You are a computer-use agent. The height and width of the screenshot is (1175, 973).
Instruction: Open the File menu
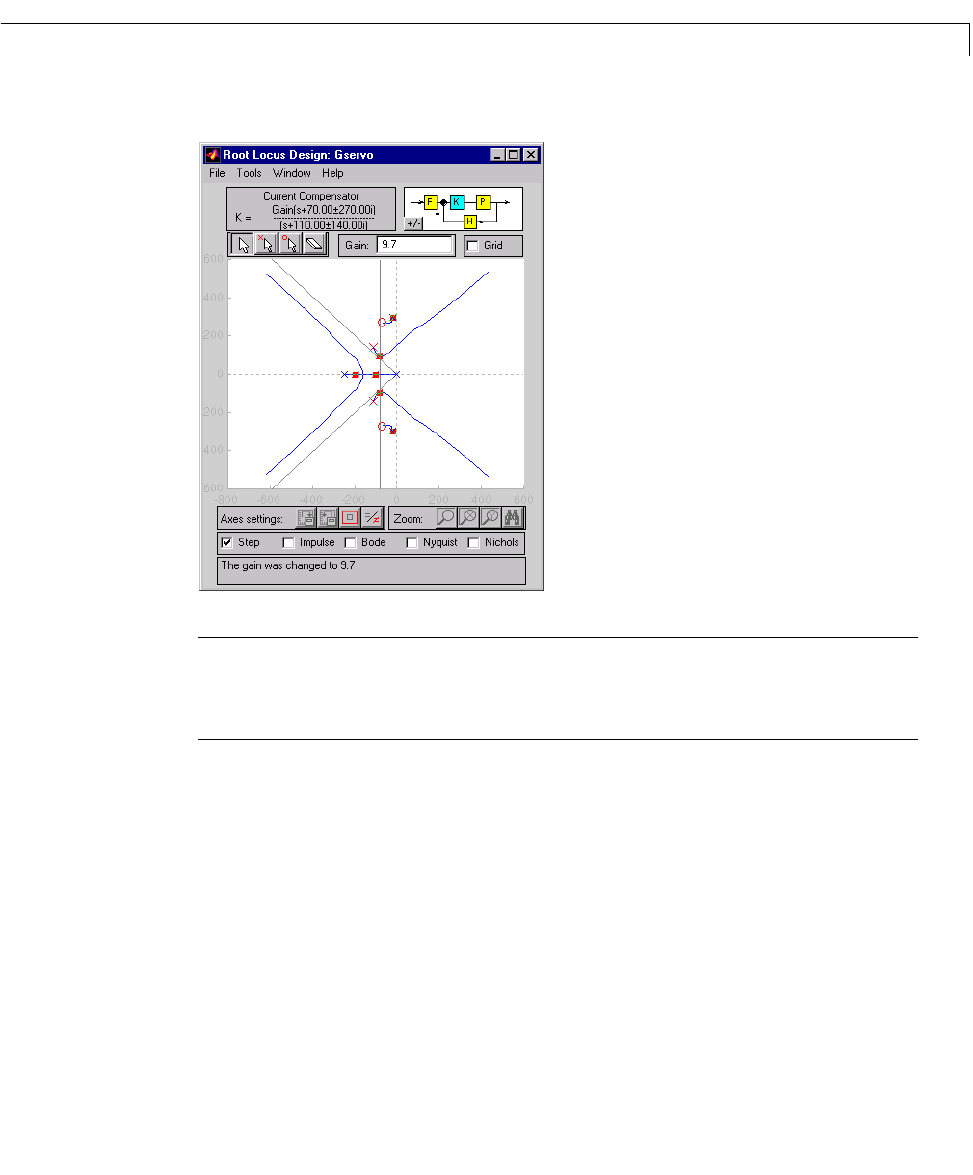[x=217, y=173]
